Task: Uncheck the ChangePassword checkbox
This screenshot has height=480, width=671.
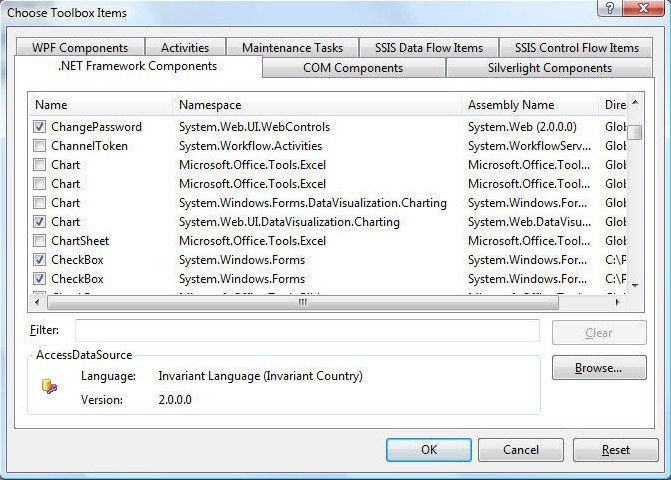Action: point(39,127)
